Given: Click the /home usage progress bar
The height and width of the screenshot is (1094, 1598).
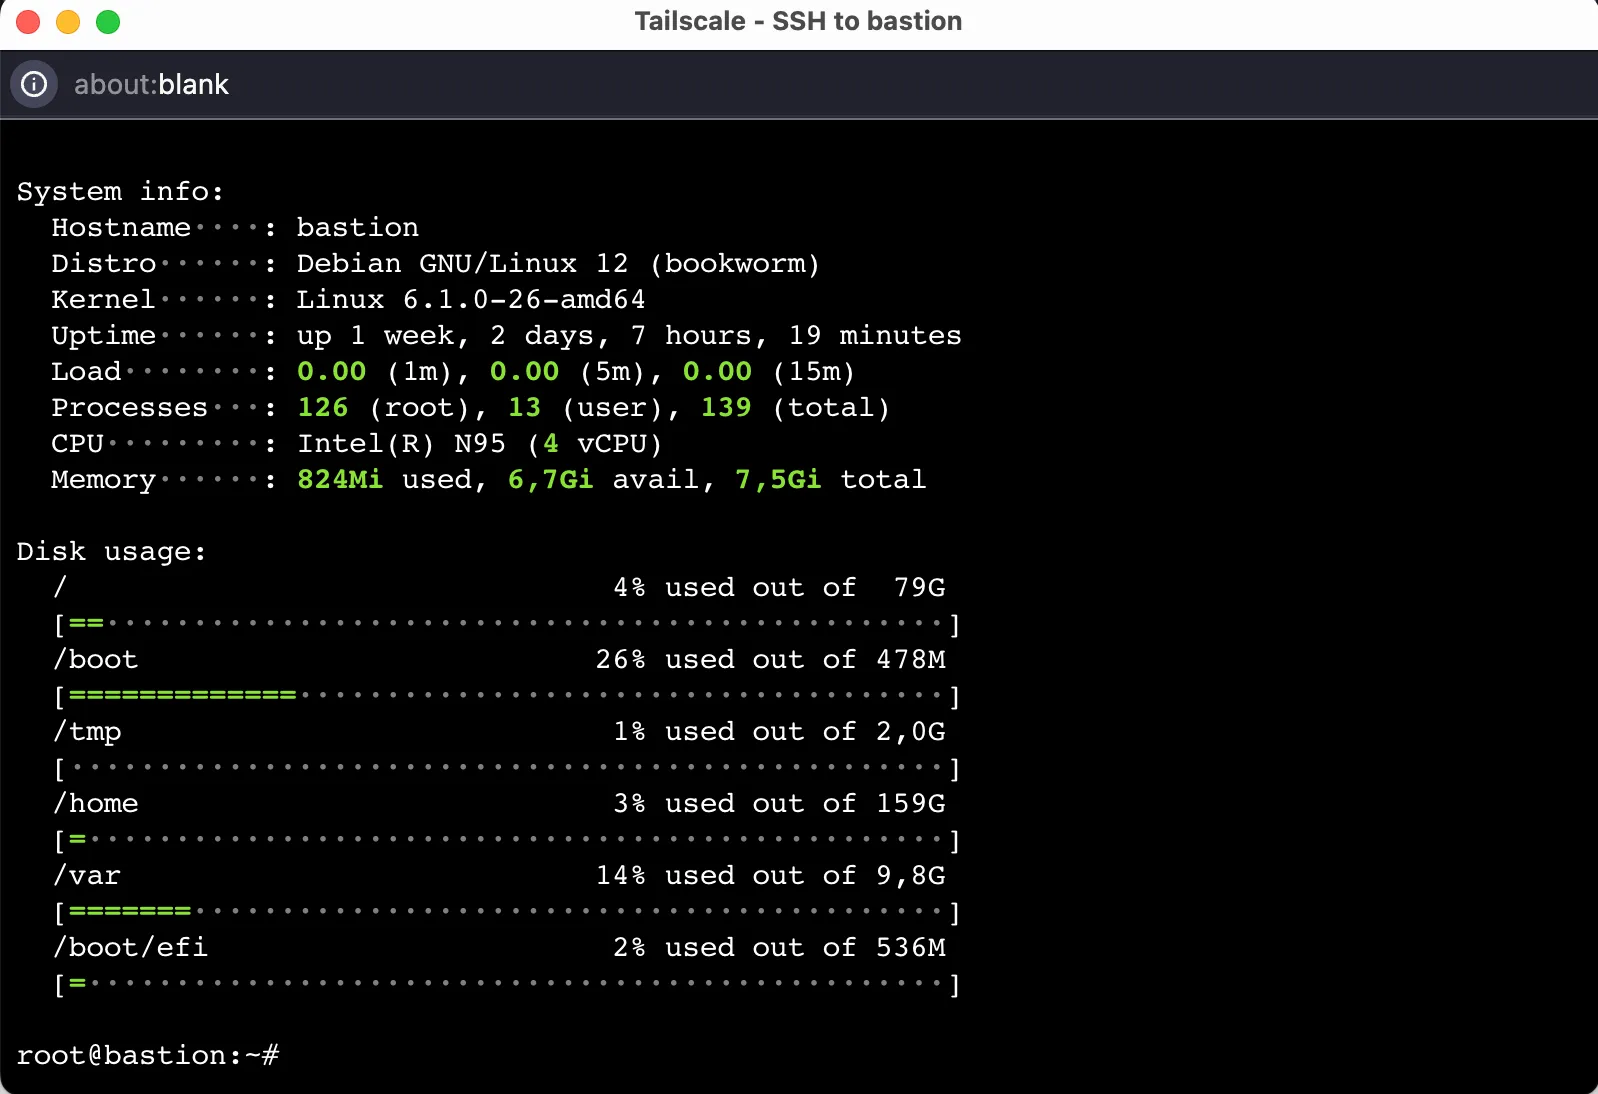Looking at the screenshot, I should point(507,840).
